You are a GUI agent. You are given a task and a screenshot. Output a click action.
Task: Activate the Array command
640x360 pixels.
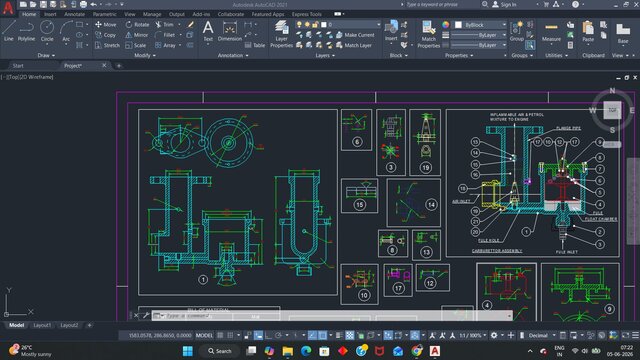[x=165, y=45]
